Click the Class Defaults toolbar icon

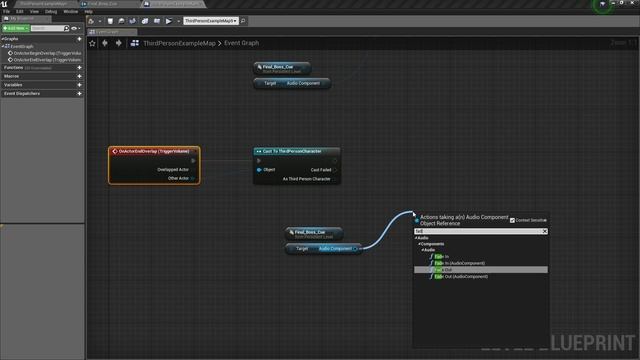pos(145,21)
